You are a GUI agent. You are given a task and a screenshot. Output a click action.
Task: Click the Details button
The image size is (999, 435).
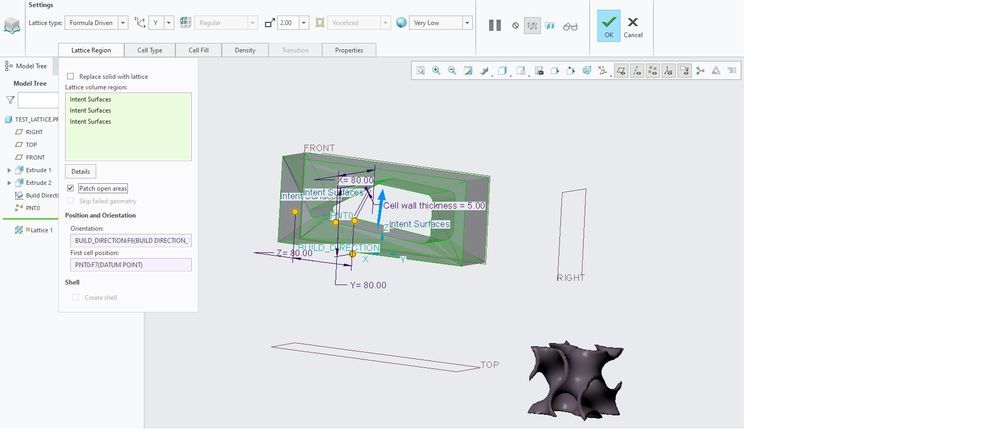[x=81, y=171]
